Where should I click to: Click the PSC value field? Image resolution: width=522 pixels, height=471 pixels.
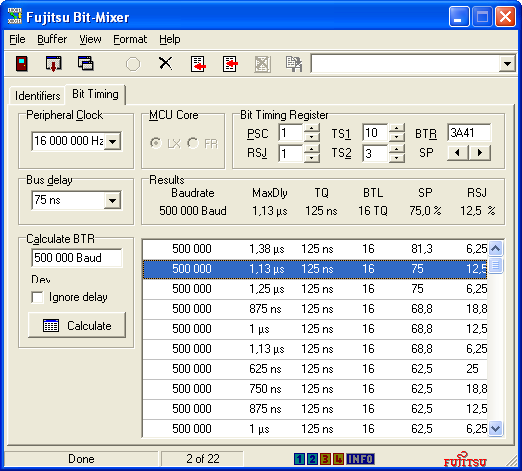291,133
